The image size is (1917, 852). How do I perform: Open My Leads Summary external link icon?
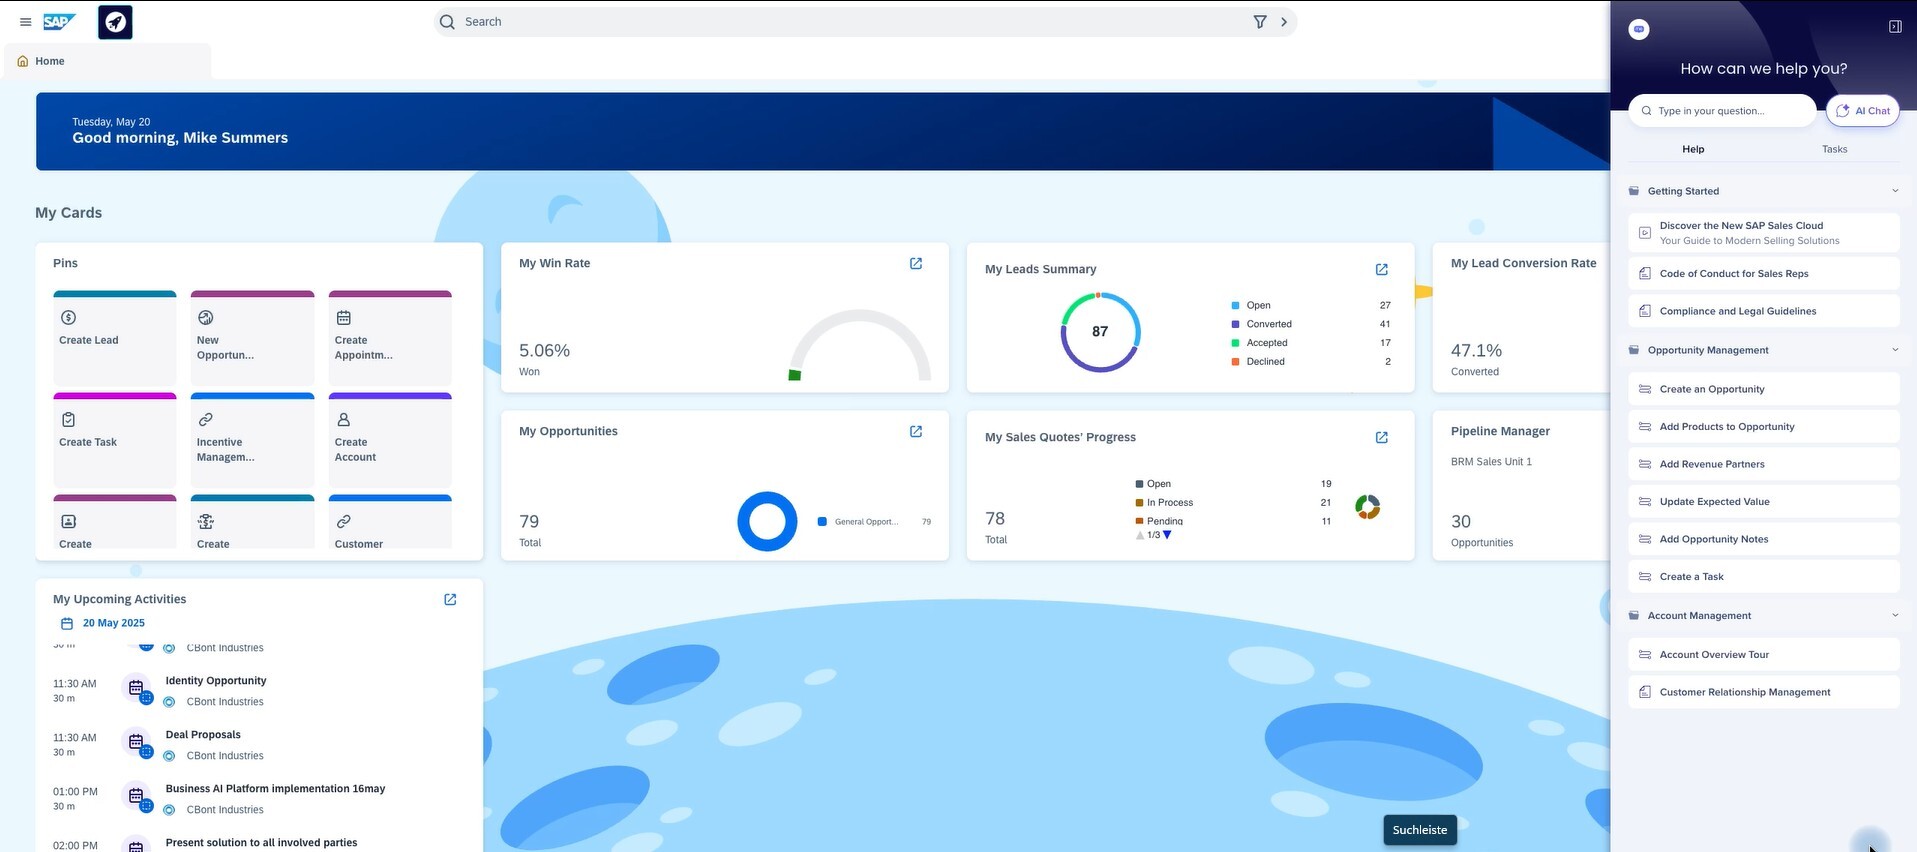click(1382, 270)
